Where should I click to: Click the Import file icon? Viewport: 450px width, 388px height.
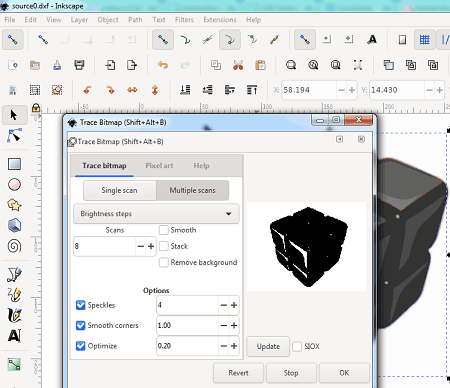click(x=110, y=65)
